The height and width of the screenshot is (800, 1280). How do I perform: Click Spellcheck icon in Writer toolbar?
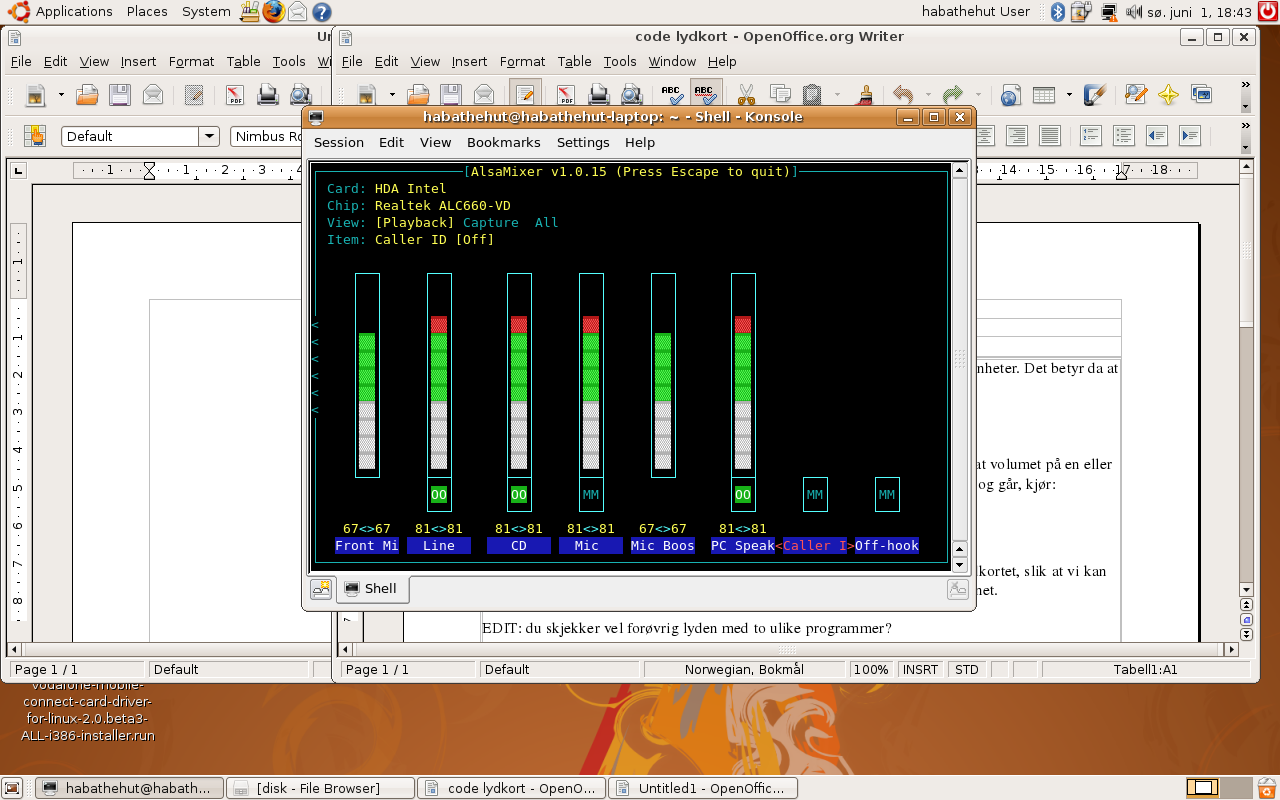pyautogui.click(x=672, y=95)
